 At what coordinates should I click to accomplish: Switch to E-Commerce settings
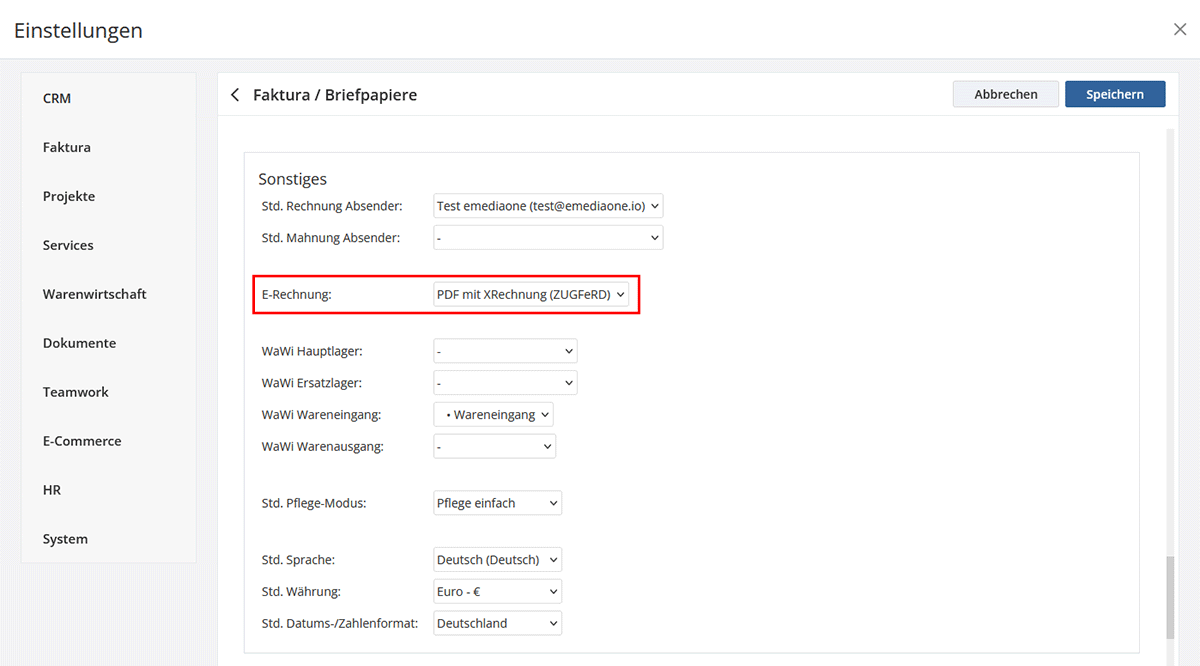[x=82, y=441]
